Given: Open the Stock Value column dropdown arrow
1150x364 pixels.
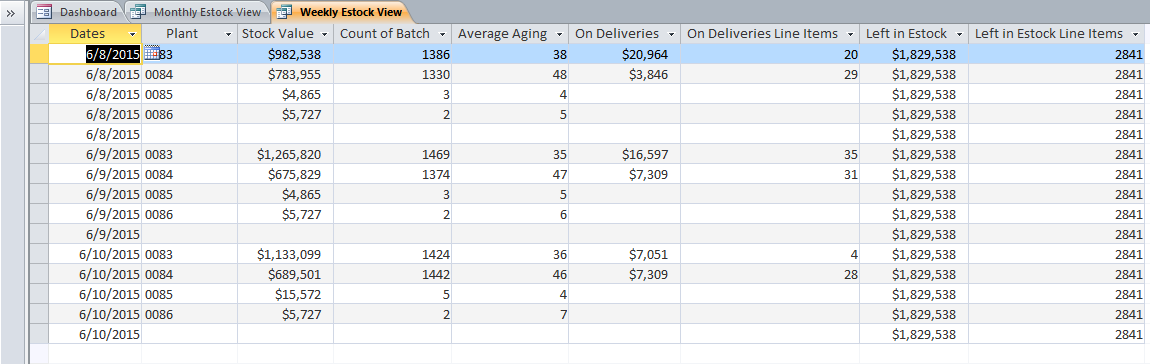Looking at the screenshot, I should click(325, 34).
